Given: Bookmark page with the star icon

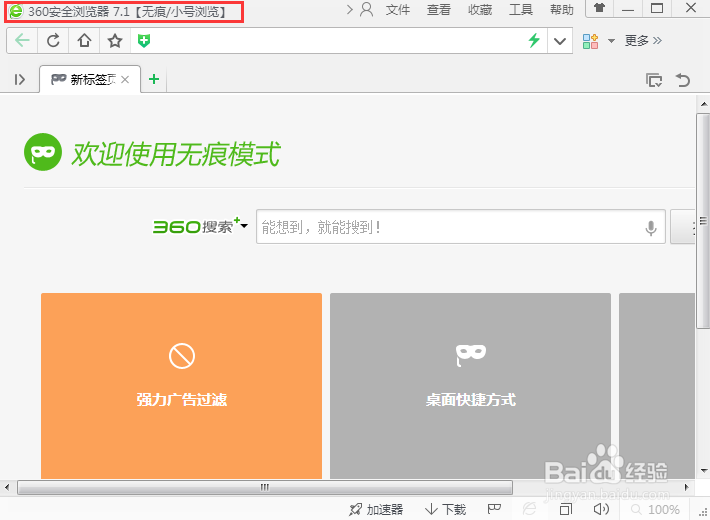Looking at the screenshot, I should (115, 41).
